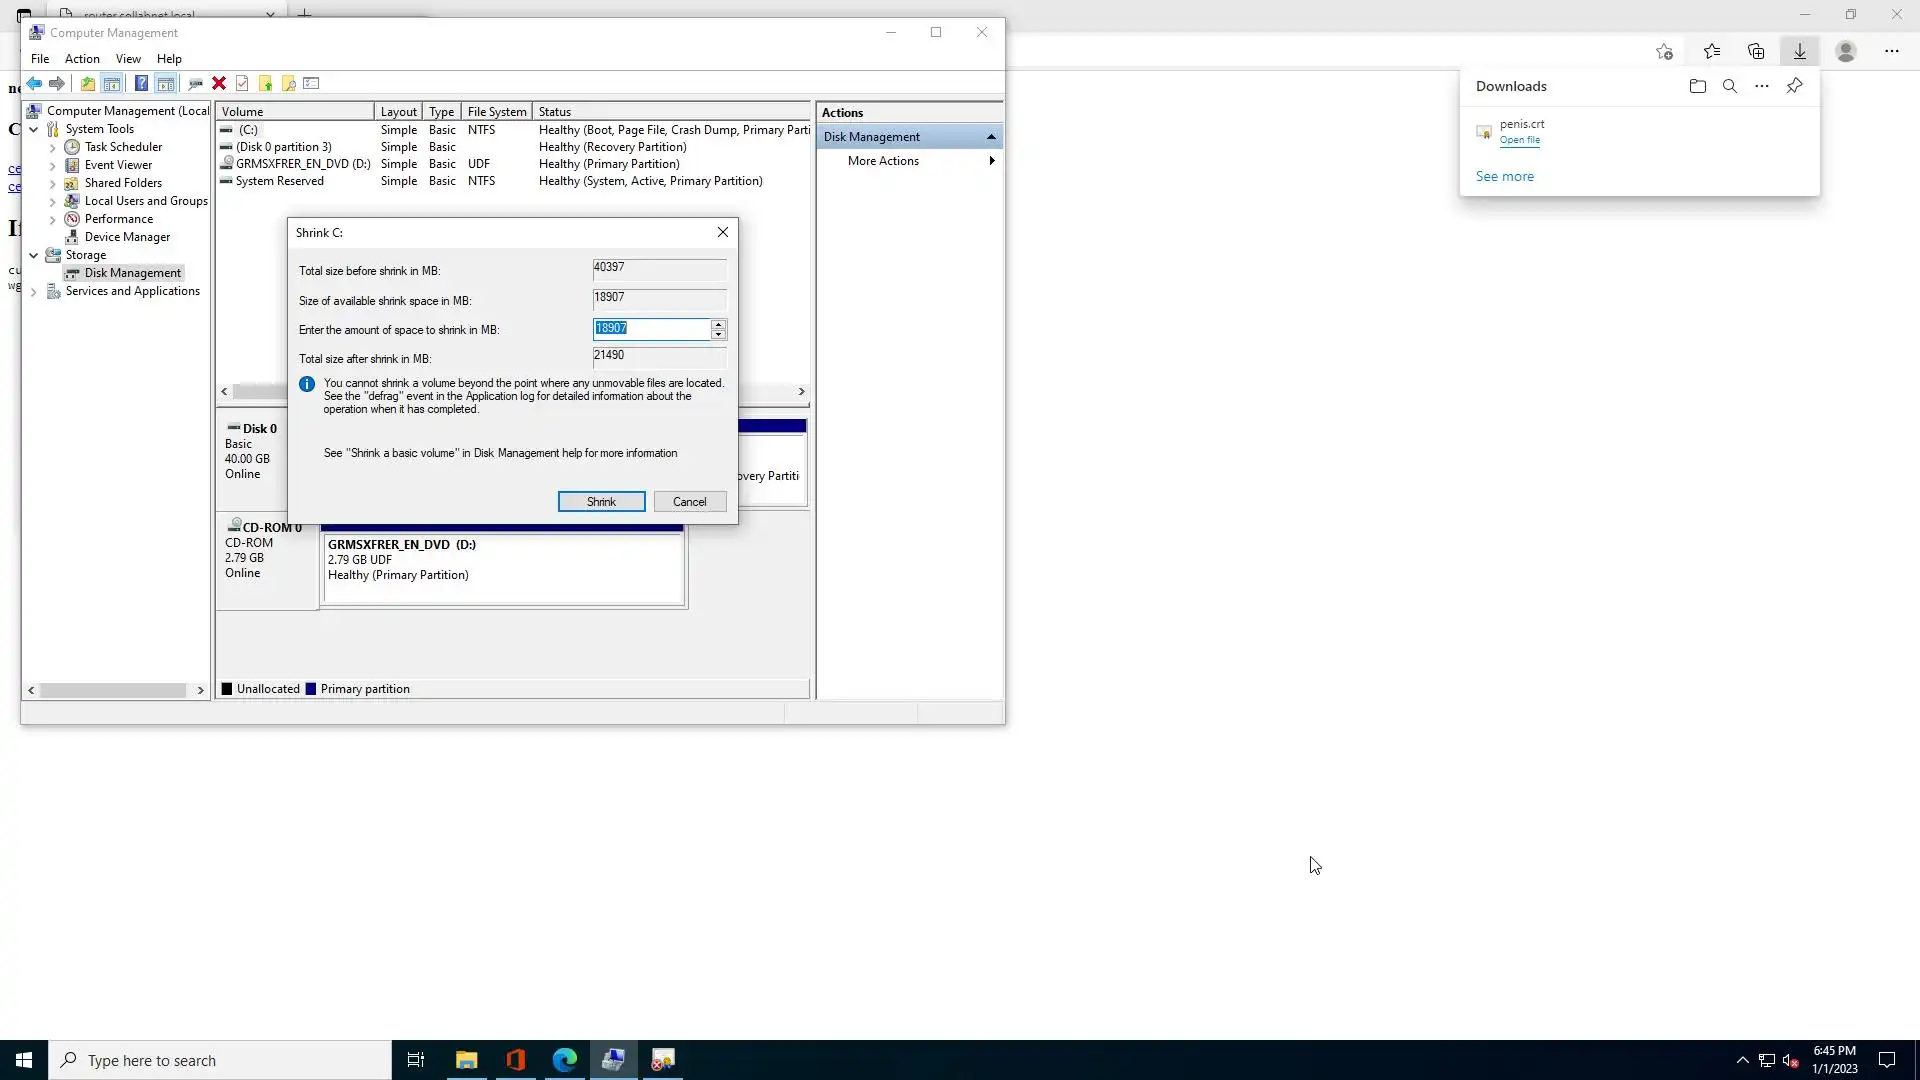Click the Up one level folder icon
1920x1080 pixels.
(88, 84)
